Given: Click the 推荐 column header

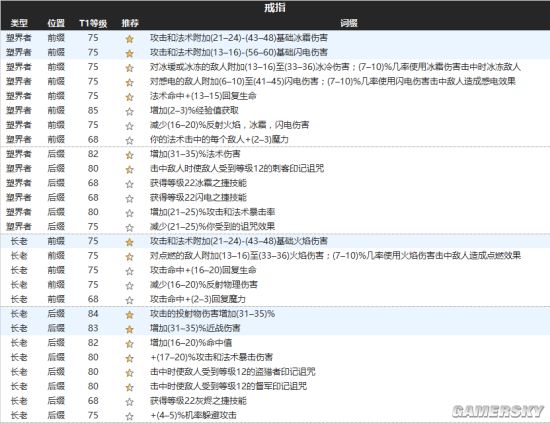Looking at the screenshot, I should pos(130,23).
